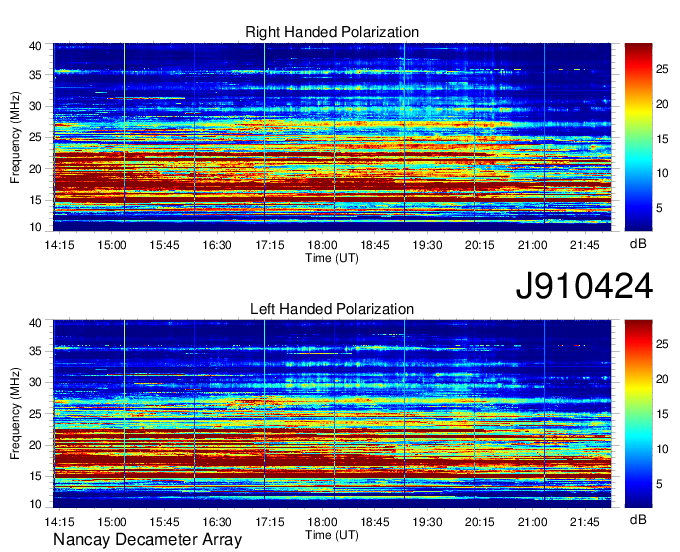Click the "21:45" time tick under the Left Handed plot
This screenshot has height=552, width=680.
585,522
